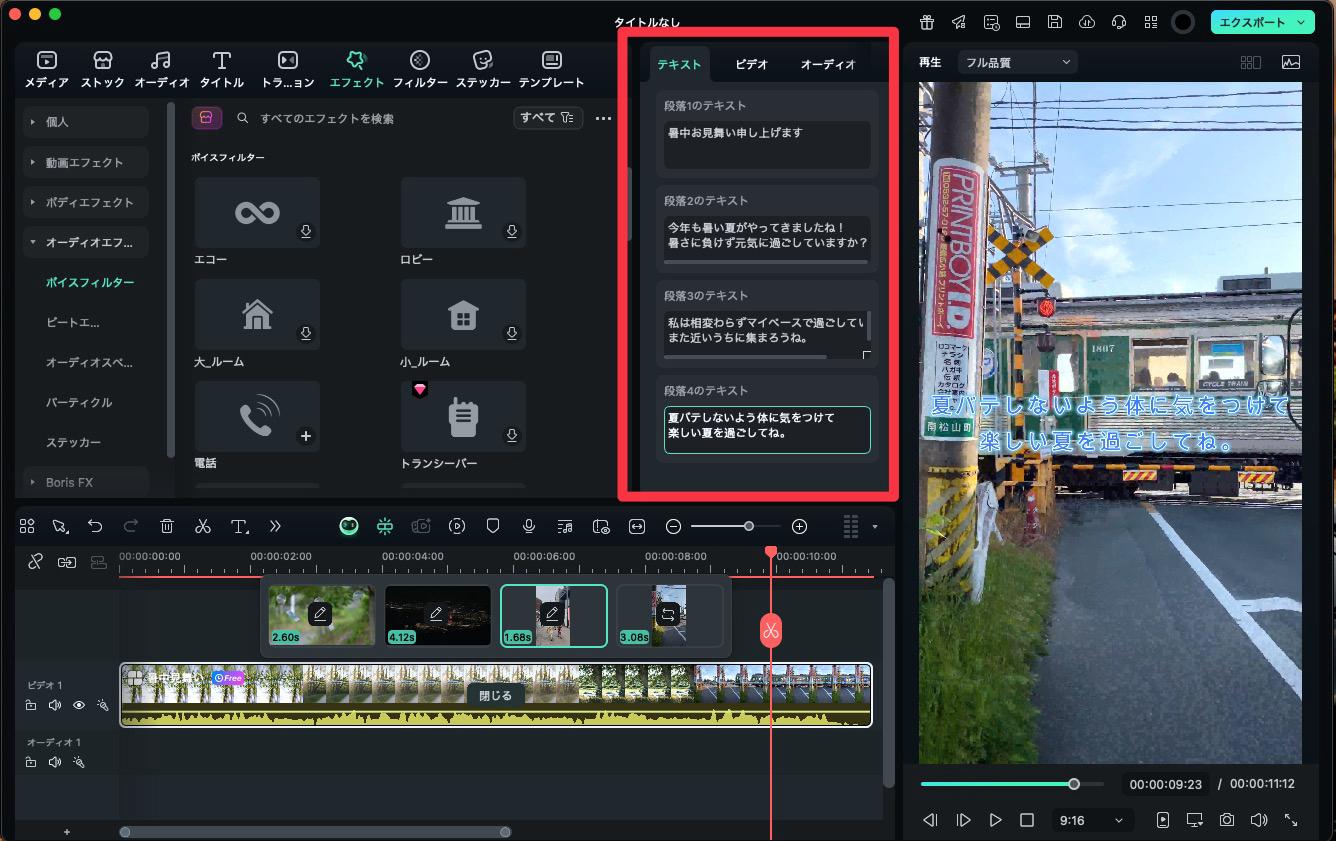Step to previous frame in preview
Screen dimensions: 1336x841
(x=930, y=820)
